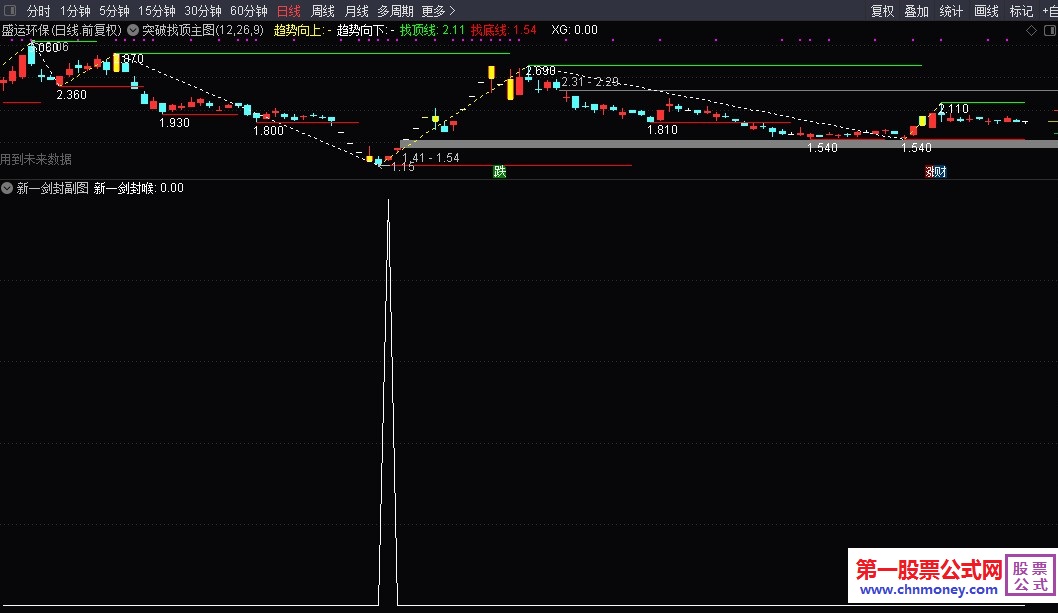Select the 60分钟 period tab
The image size is (1058, 613).
tap(248, 11)
